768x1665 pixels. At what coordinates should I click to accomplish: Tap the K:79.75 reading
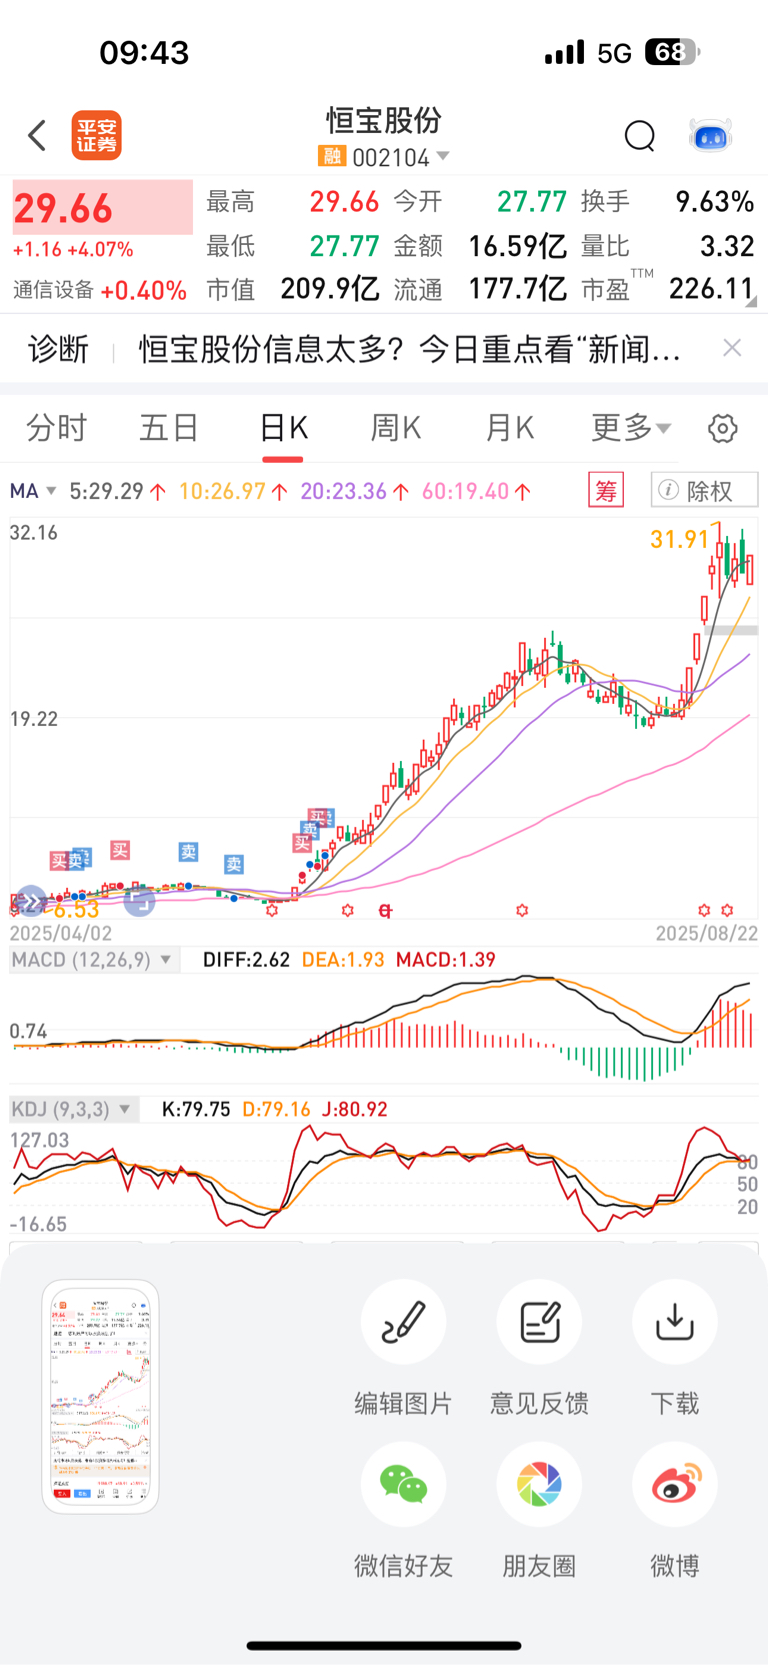tap(196, 1109)
